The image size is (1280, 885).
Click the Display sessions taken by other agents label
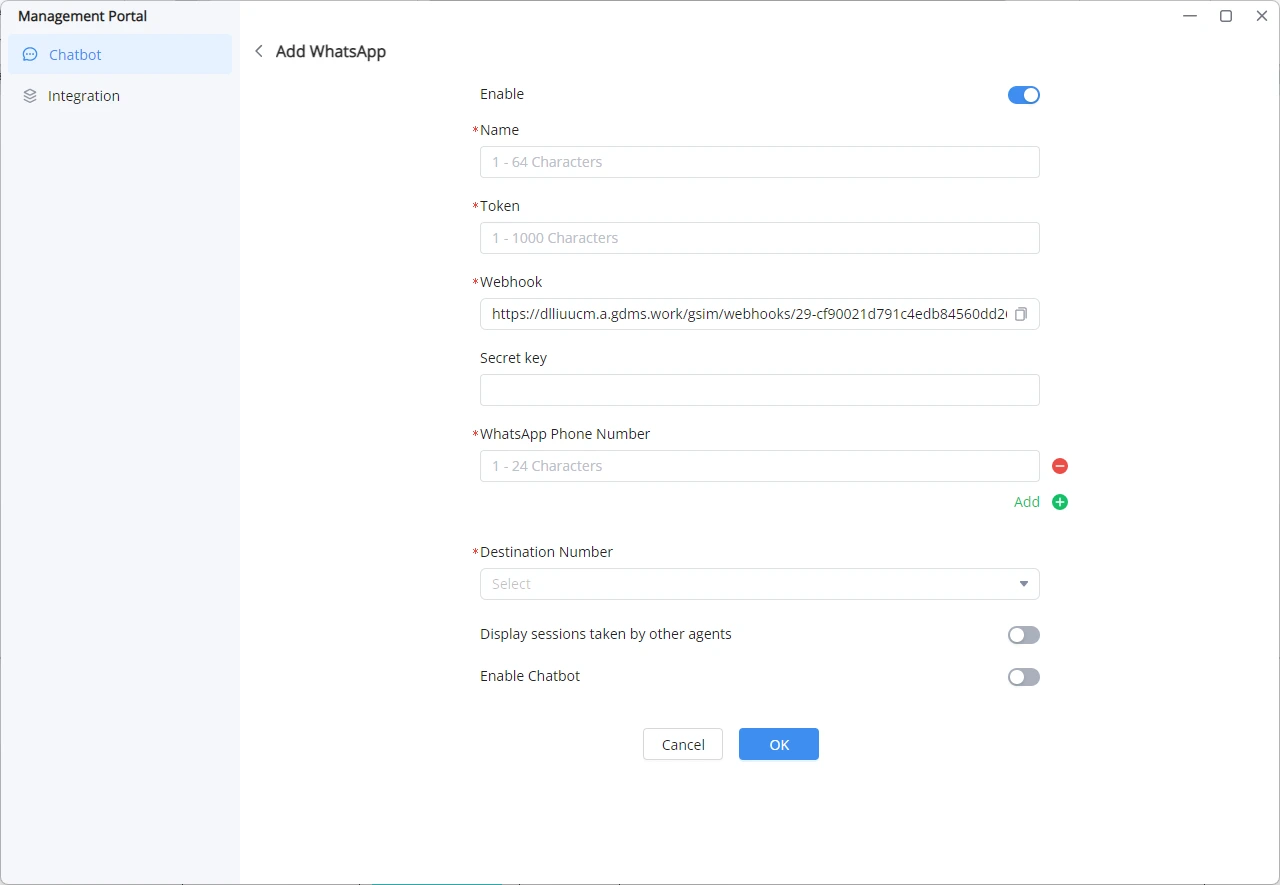point(606,634)
